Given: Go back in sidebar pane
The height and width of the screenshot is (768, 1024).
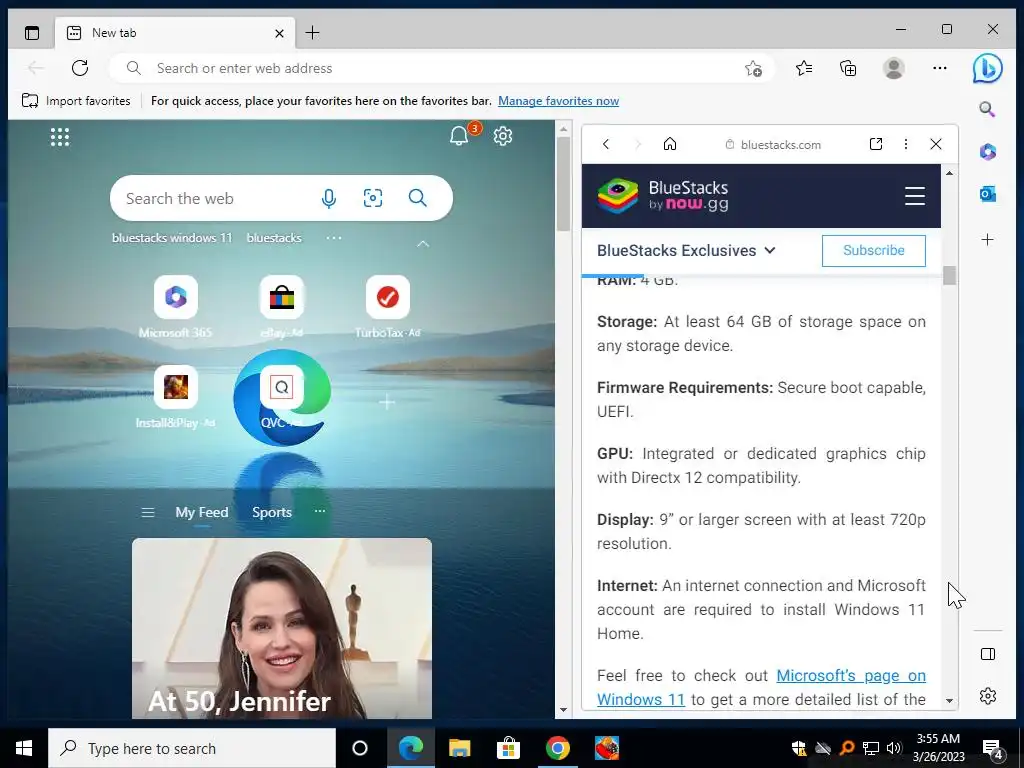Looking at the screenshot, I should (606, 144).
